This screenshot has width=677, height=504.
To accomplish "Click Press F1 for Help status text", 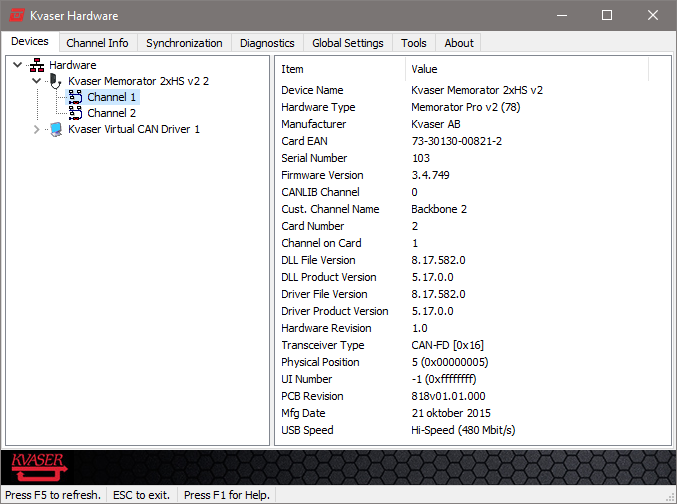I will tap(227, 495).
